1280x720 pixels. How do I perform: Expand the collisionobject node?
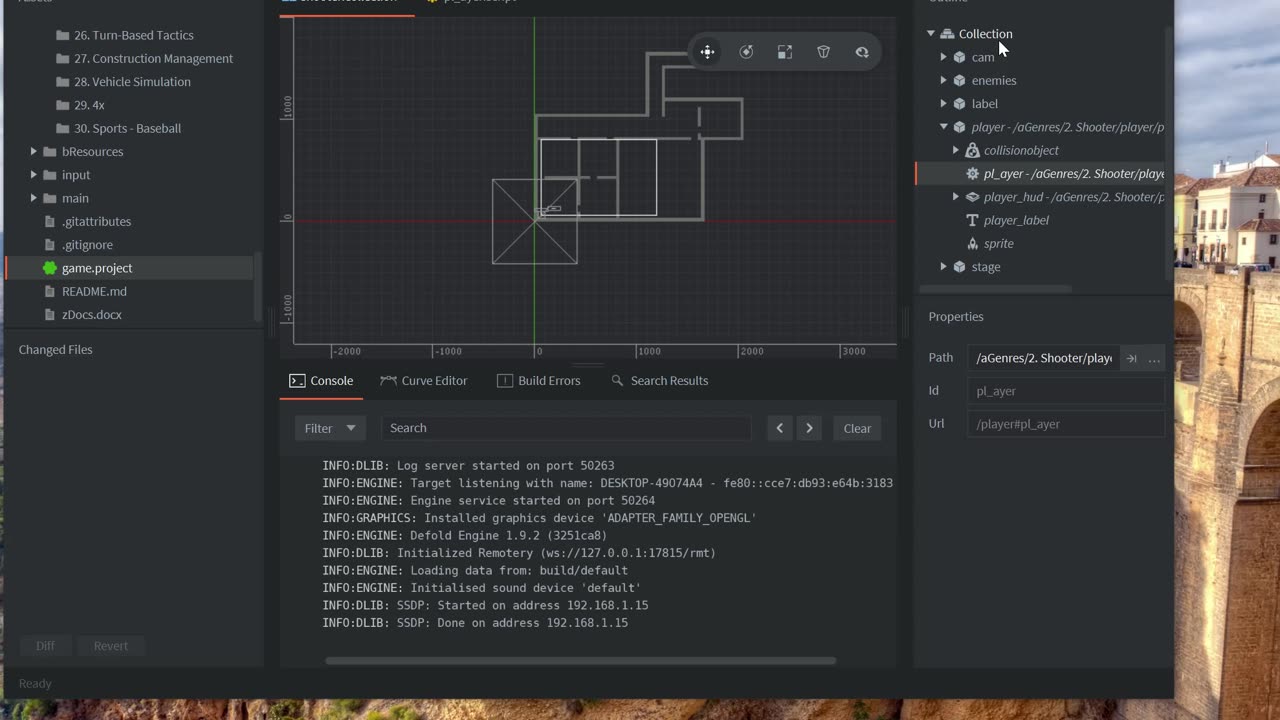tap(956, 150)
